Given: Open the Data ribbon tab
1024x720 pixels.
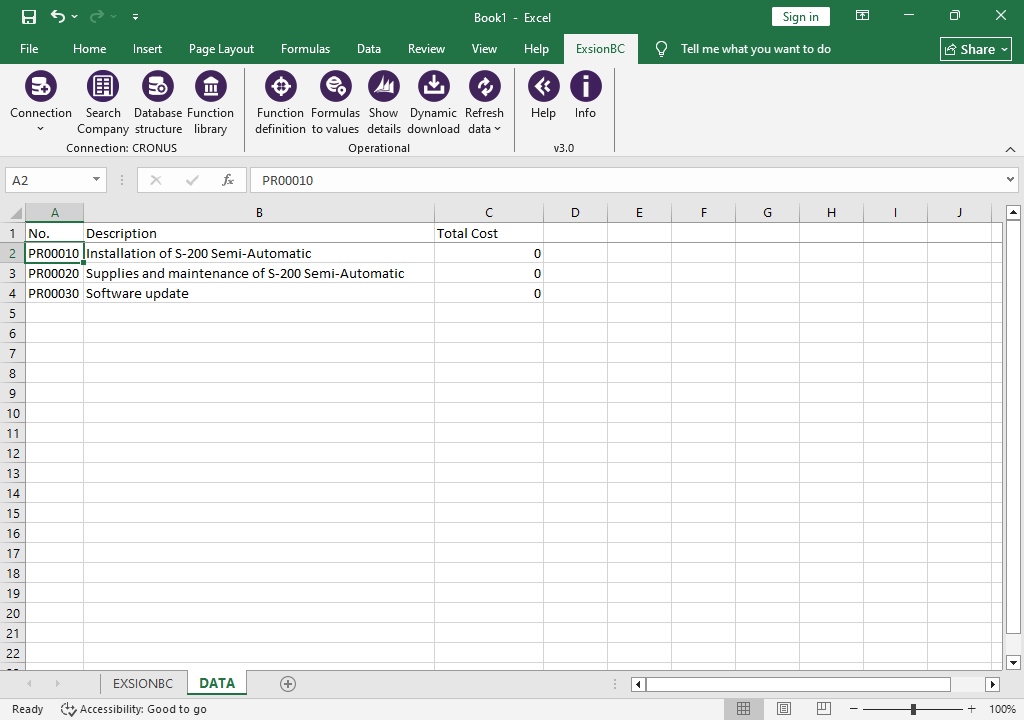Looking at the screenshot, I should [x=369, y=49].
